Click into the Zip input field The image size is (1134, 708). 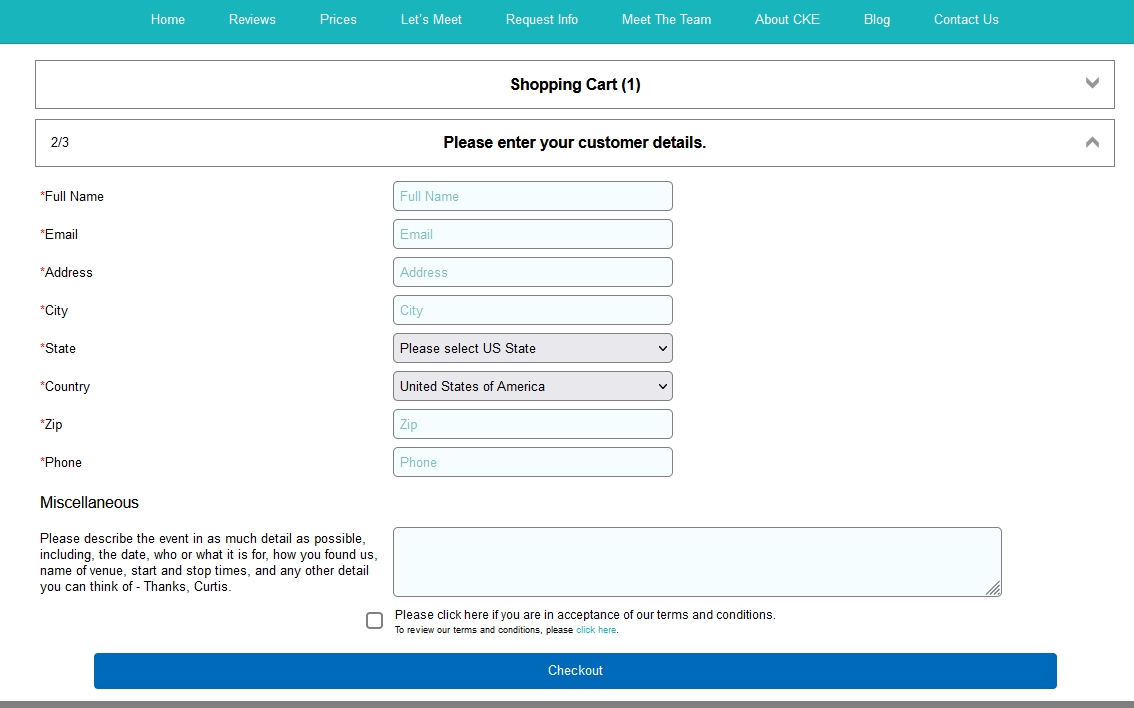(x=532, y=424)
